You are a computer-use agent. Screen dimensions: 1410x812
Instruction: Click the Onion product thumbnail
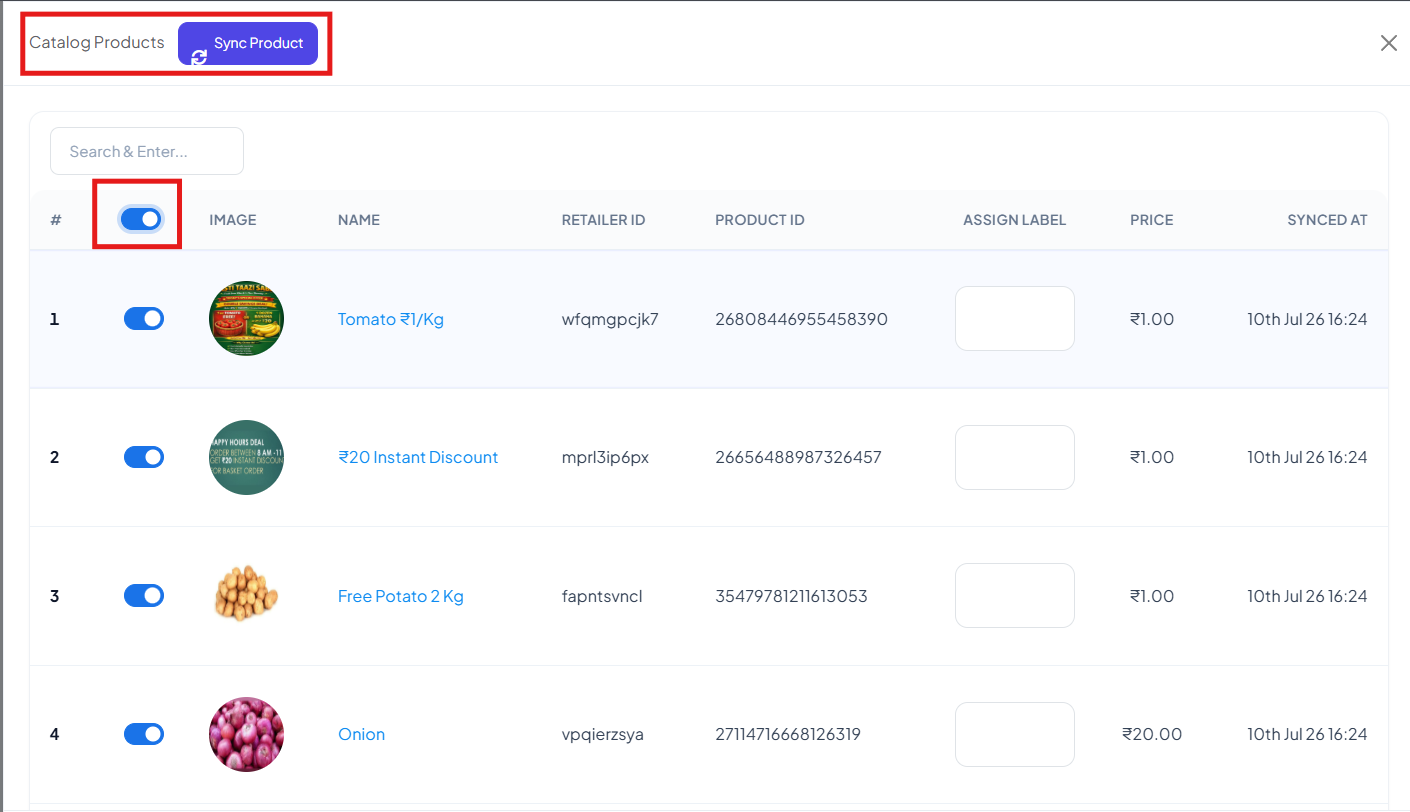click(x=246, y=734)
